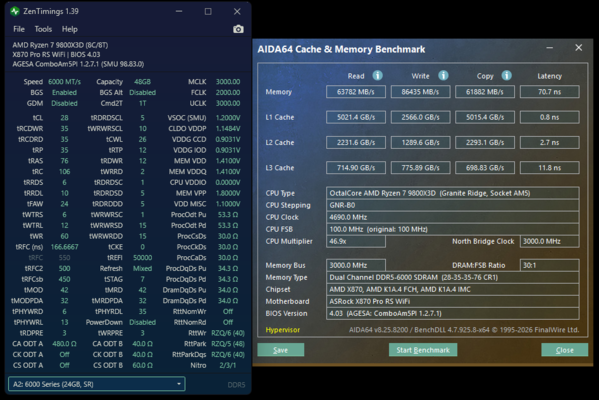Open the Tools menu
The image size is (599, 400).
pyautogui.click(x=43, y=29)
